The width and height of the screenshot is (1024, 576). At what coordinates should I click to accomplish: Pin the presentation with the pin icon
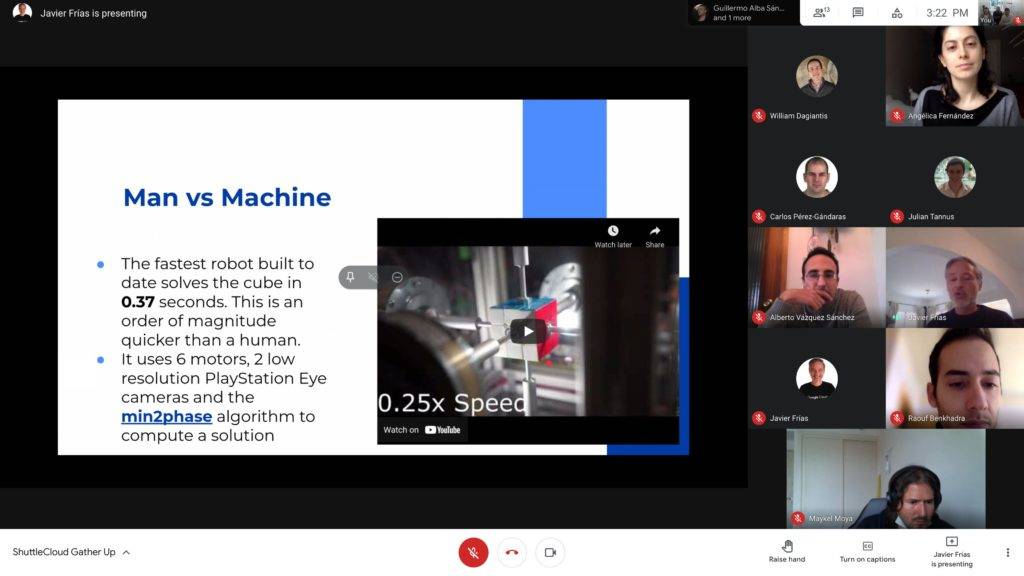pos(350,277)
